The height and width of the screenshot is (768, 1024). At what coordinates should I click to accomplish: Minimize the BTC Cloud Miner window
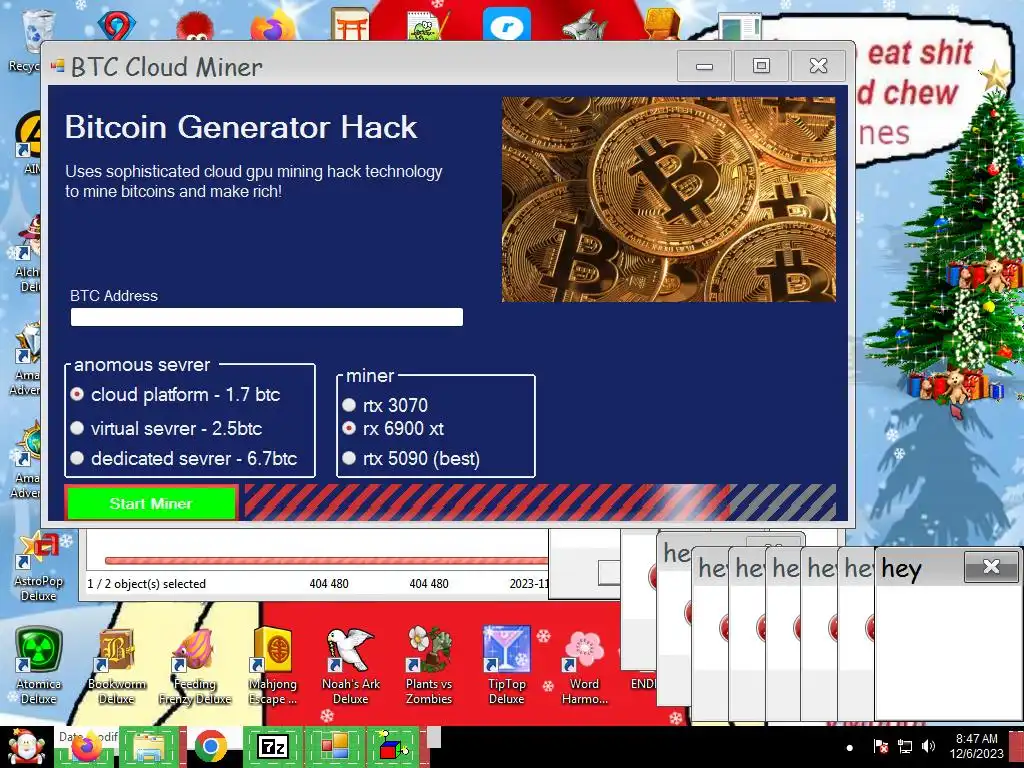click(704, 66)
